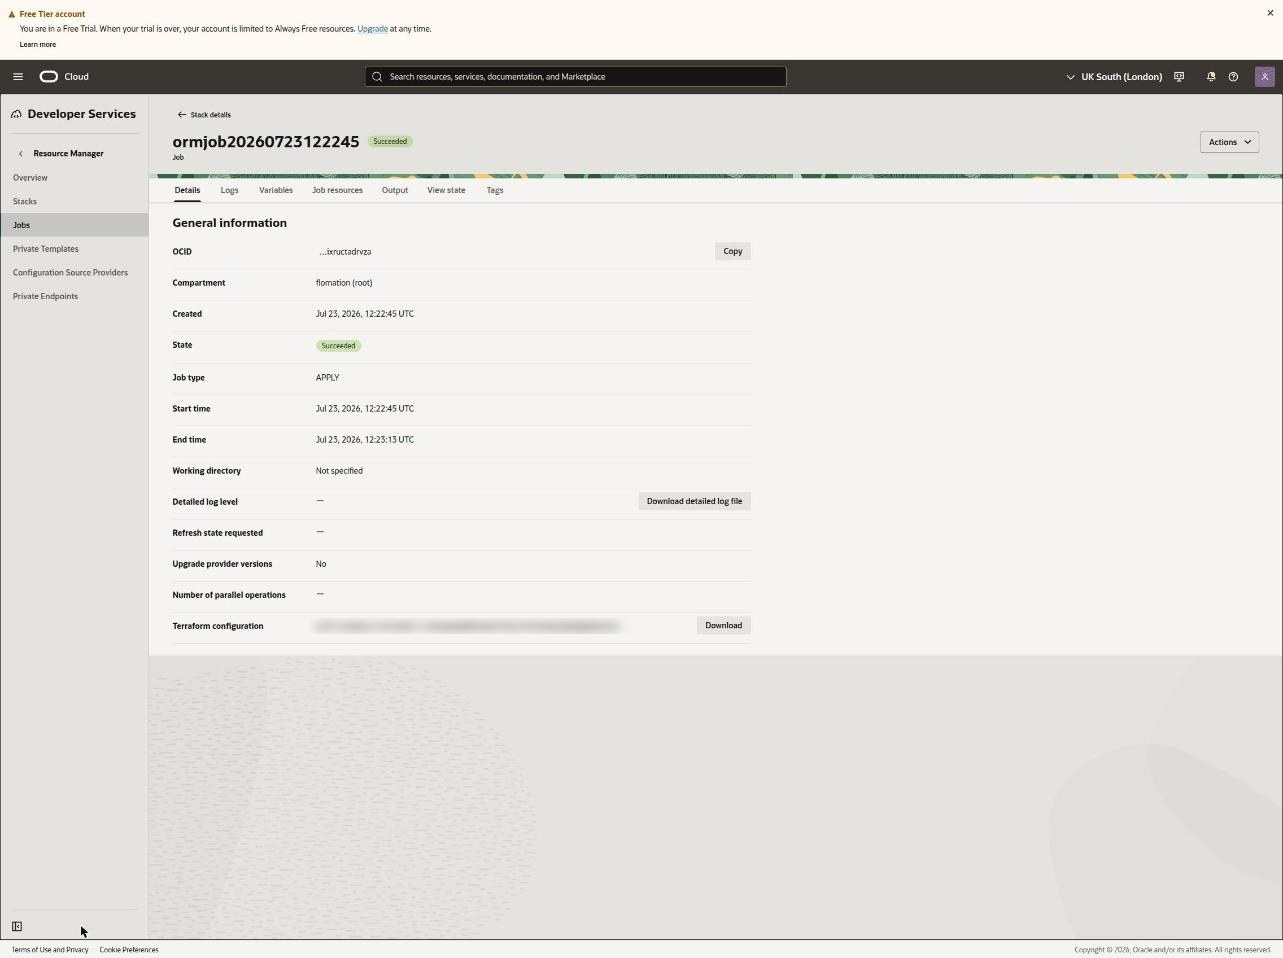Go back using the Stack details arrow
This screenshot has width=1283, height=958.
coord(181,115)
